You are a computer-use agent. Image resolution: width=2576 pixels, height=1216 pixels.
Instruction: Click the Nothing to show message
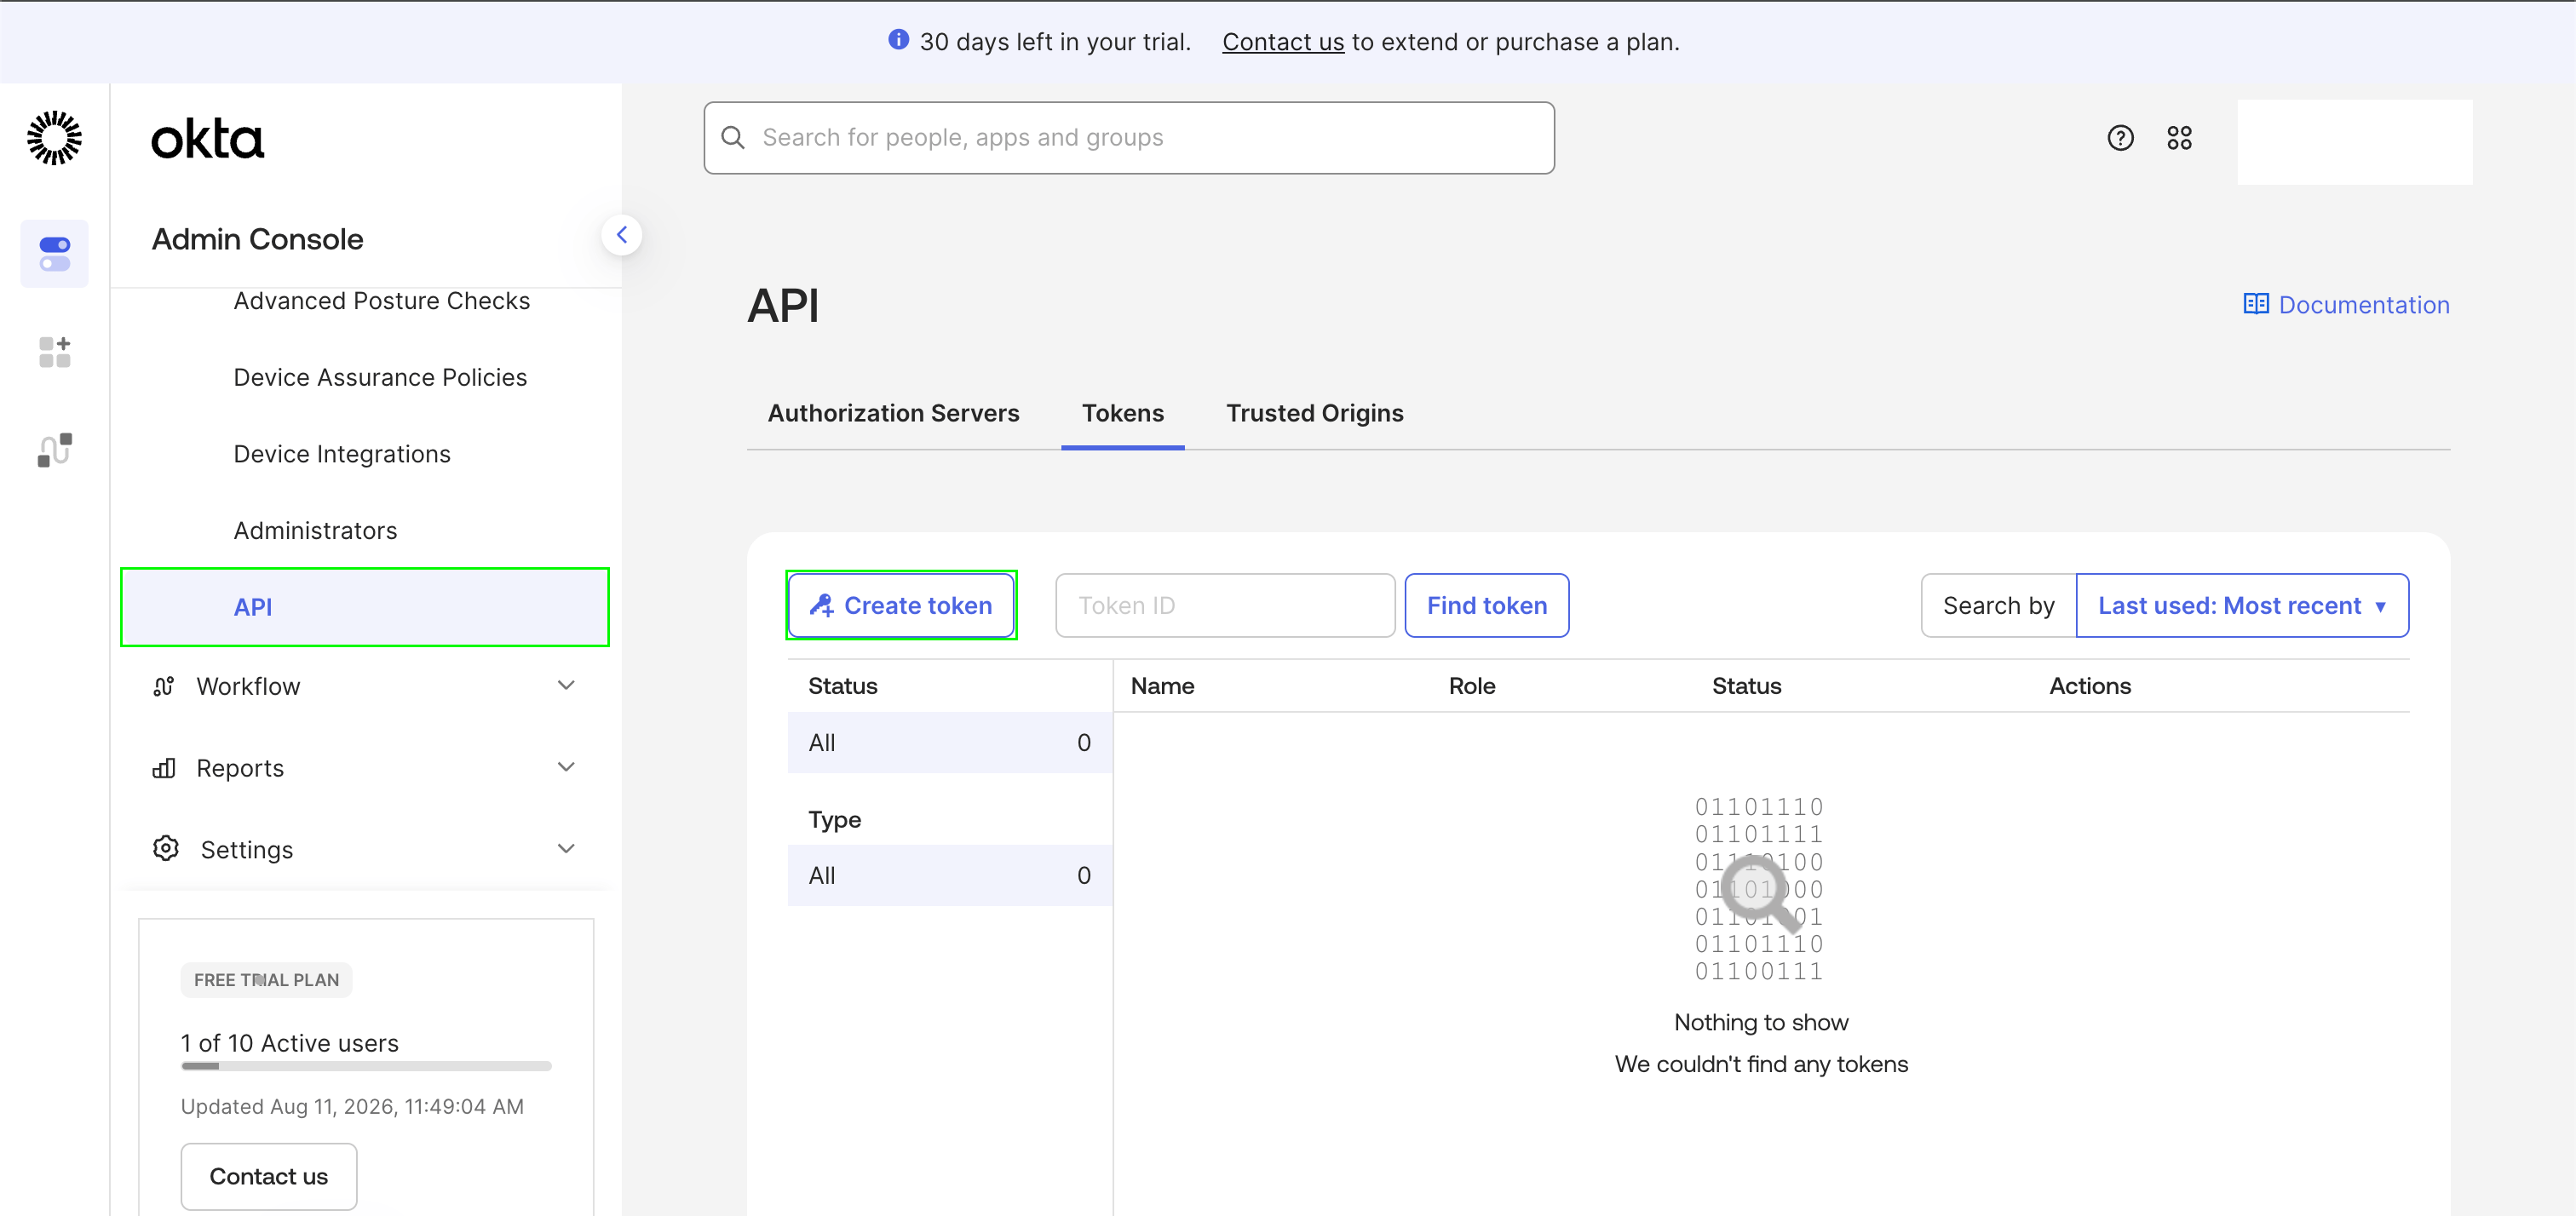pos(1761,1022)
